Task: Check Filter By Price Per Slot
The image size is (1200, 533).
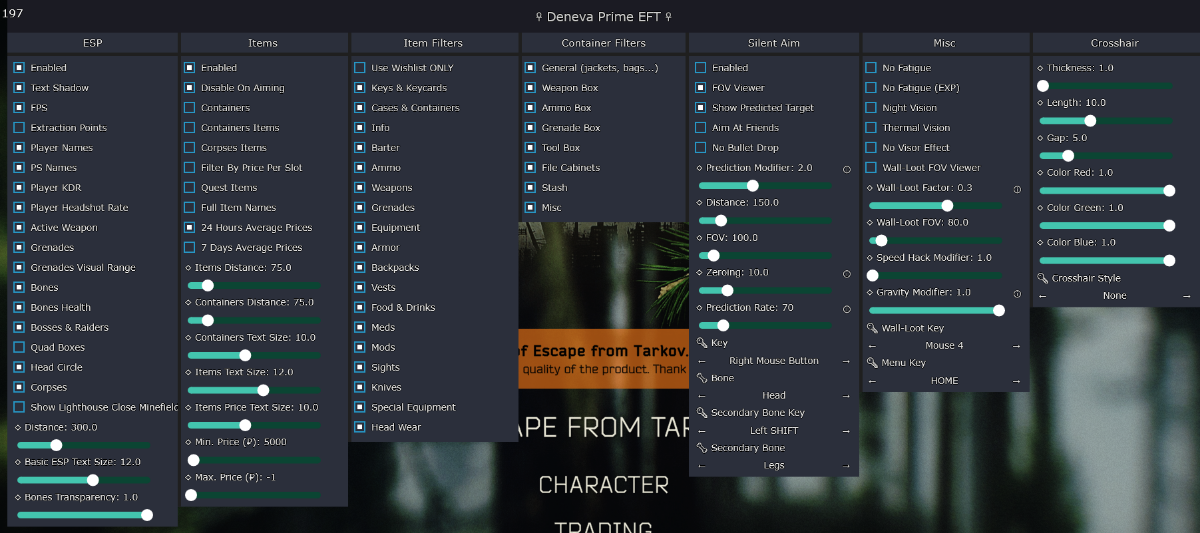Action: [x=190, y=168]
